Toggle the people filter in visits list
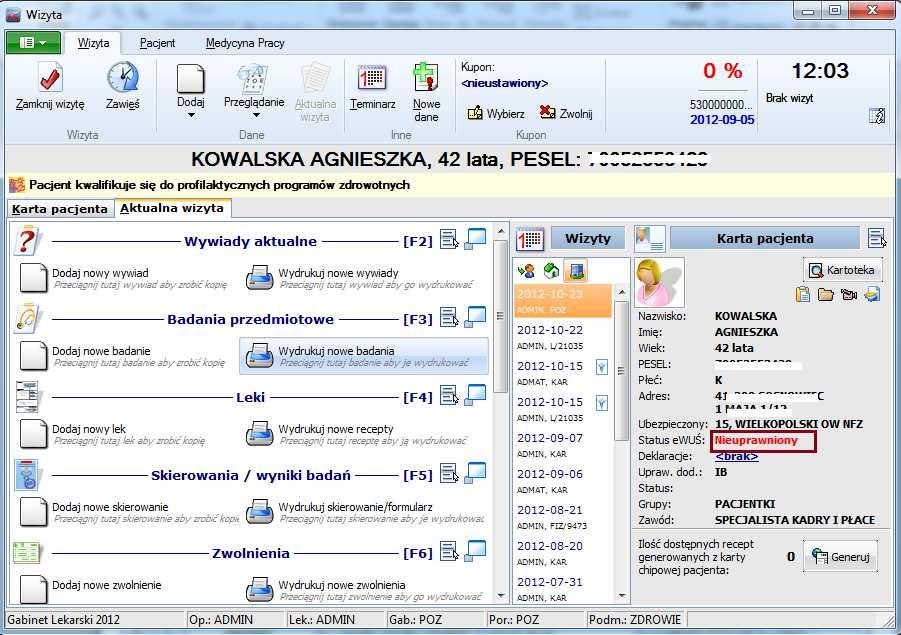The image size is (901, 635). click(526, 271)
